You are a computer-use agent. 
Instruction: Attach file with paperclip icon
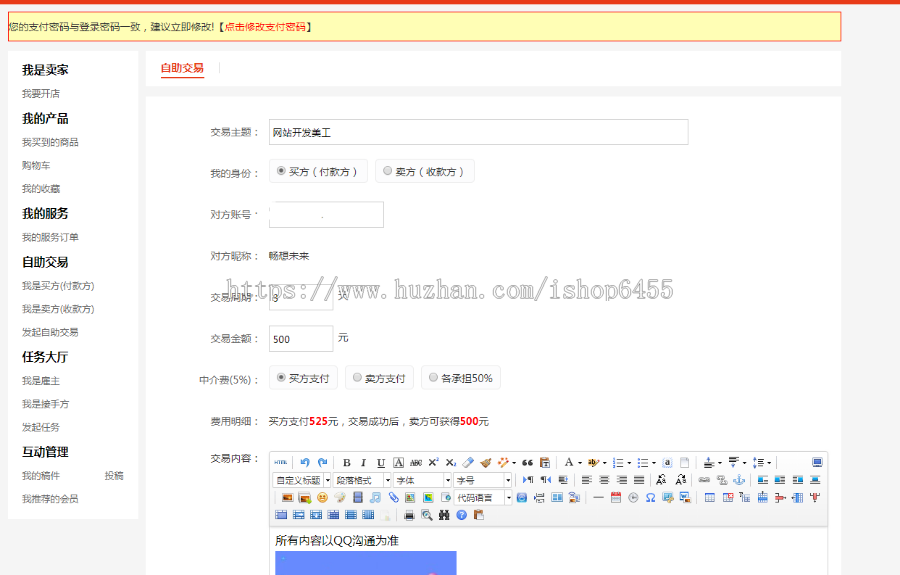(393, 498)
